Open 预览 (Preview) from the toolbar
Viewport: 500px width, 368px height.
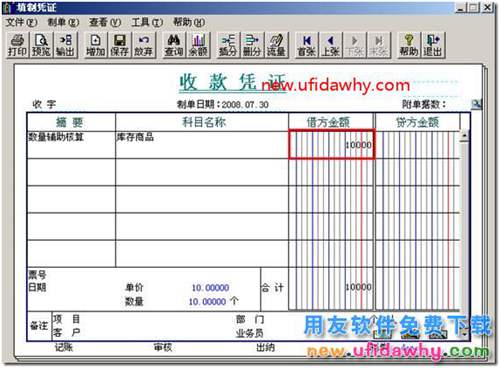(x=41, y=45)
